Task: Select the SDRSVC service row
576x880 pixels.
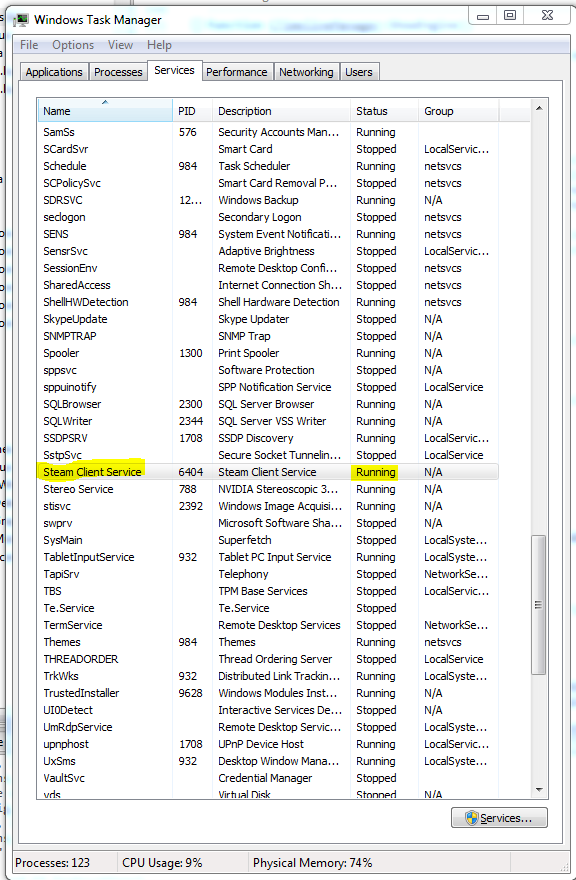Action: tap(268, 200)
